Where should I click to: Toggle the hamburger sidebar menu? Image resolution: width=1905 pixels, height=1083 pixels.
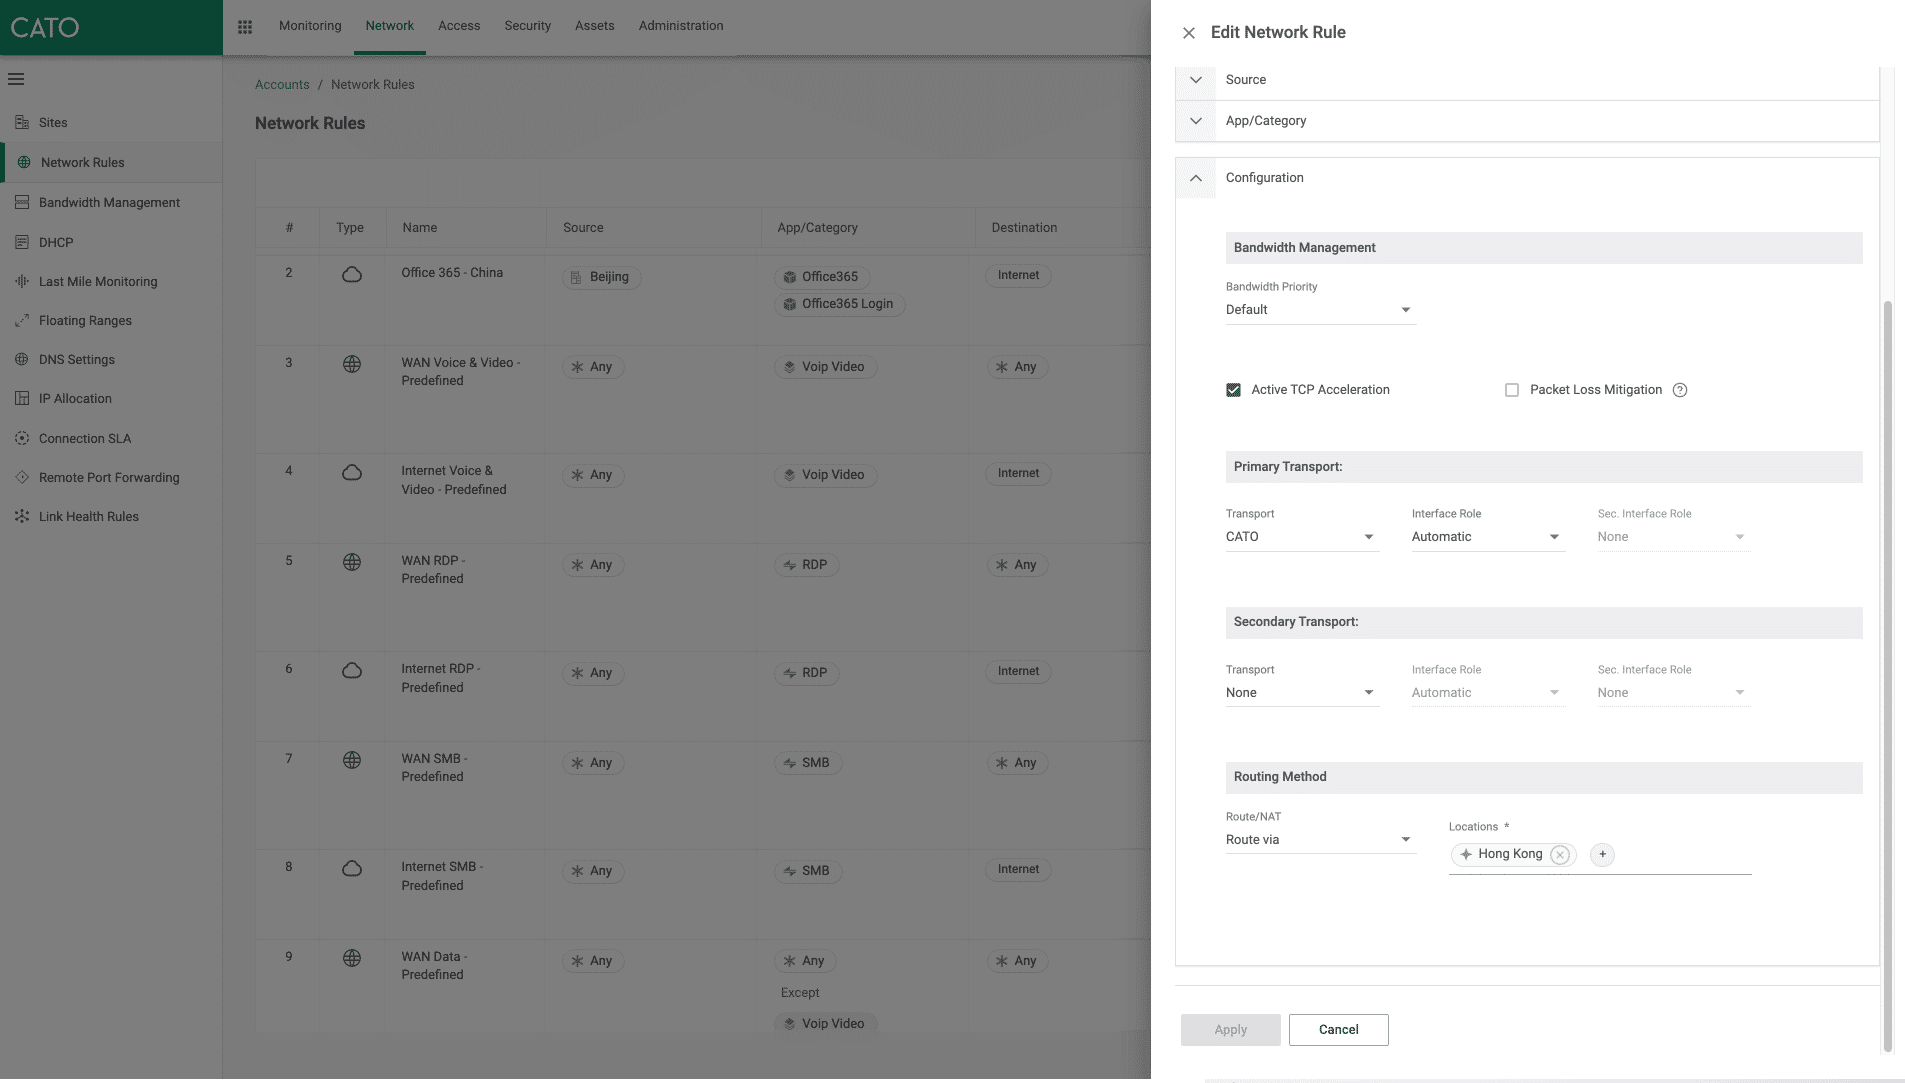[16, 79]
